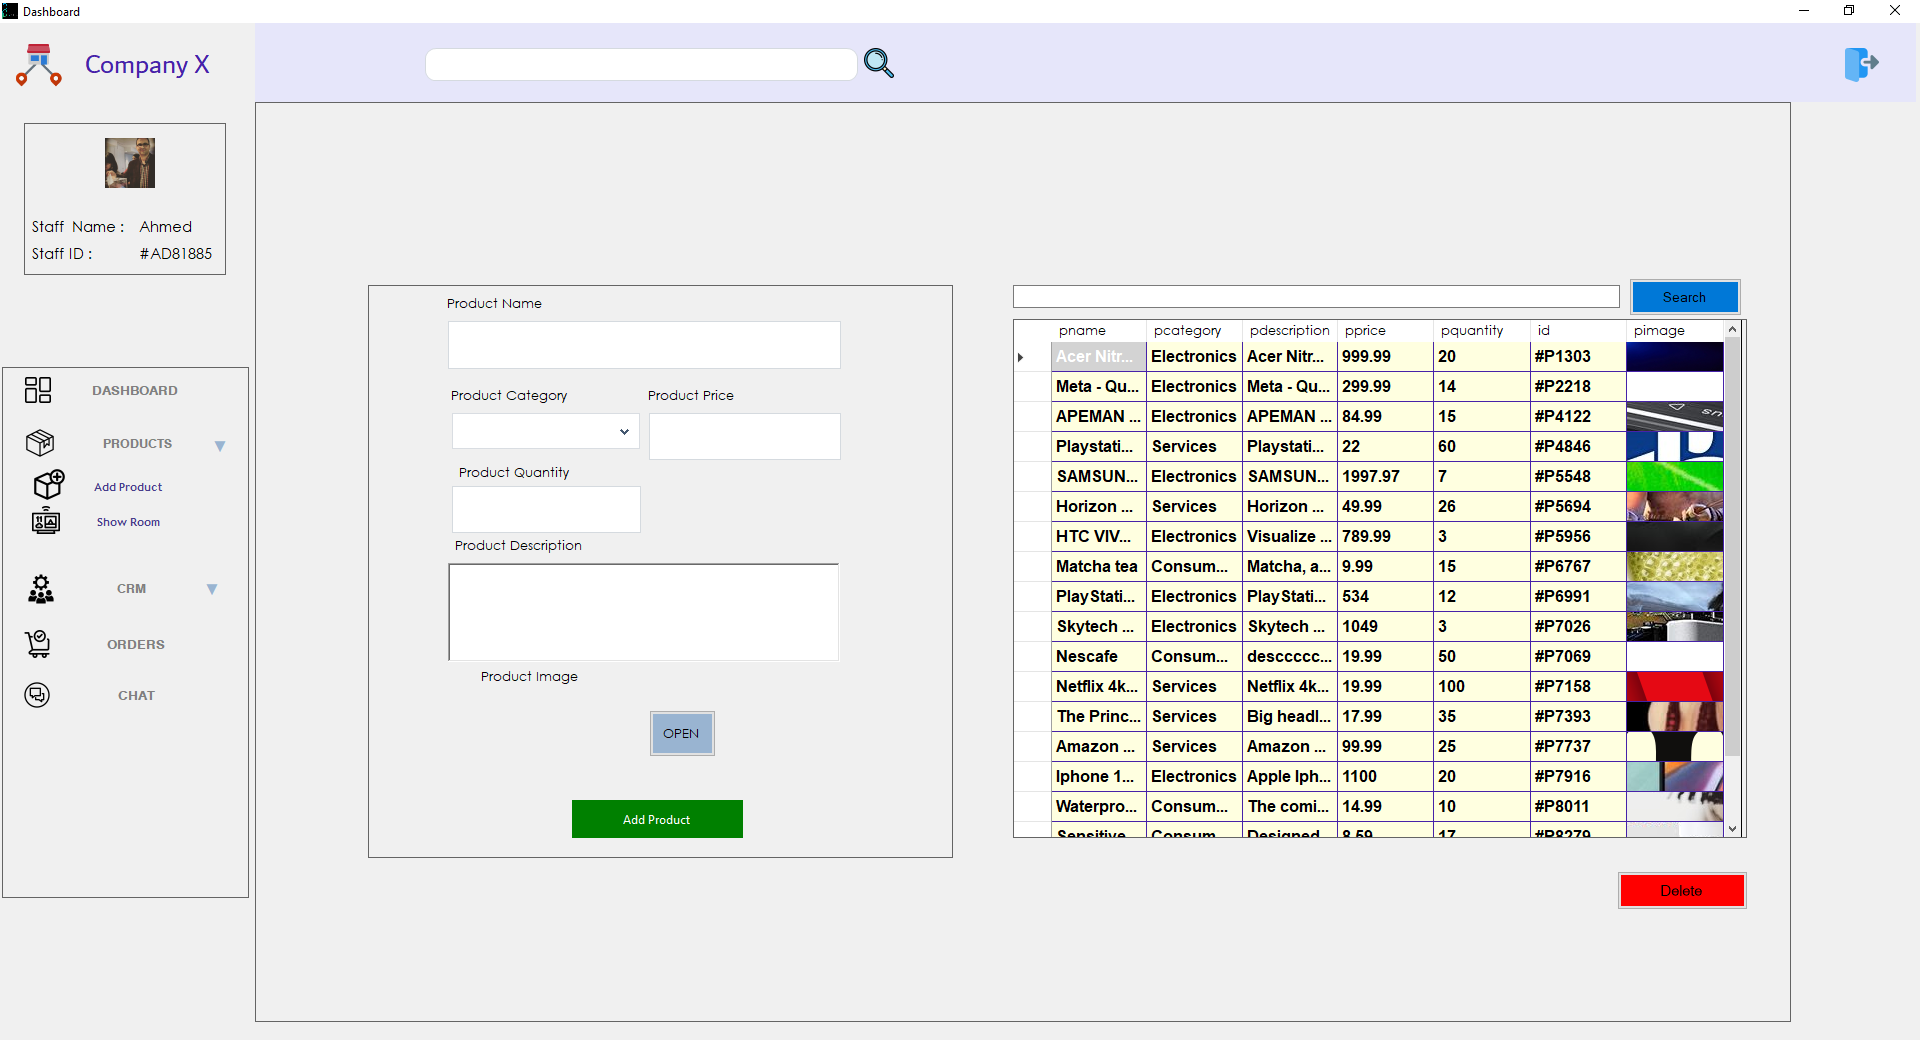Sort by the pcategory column header
The image size is (1920, 1040).
click(1193, 331)
